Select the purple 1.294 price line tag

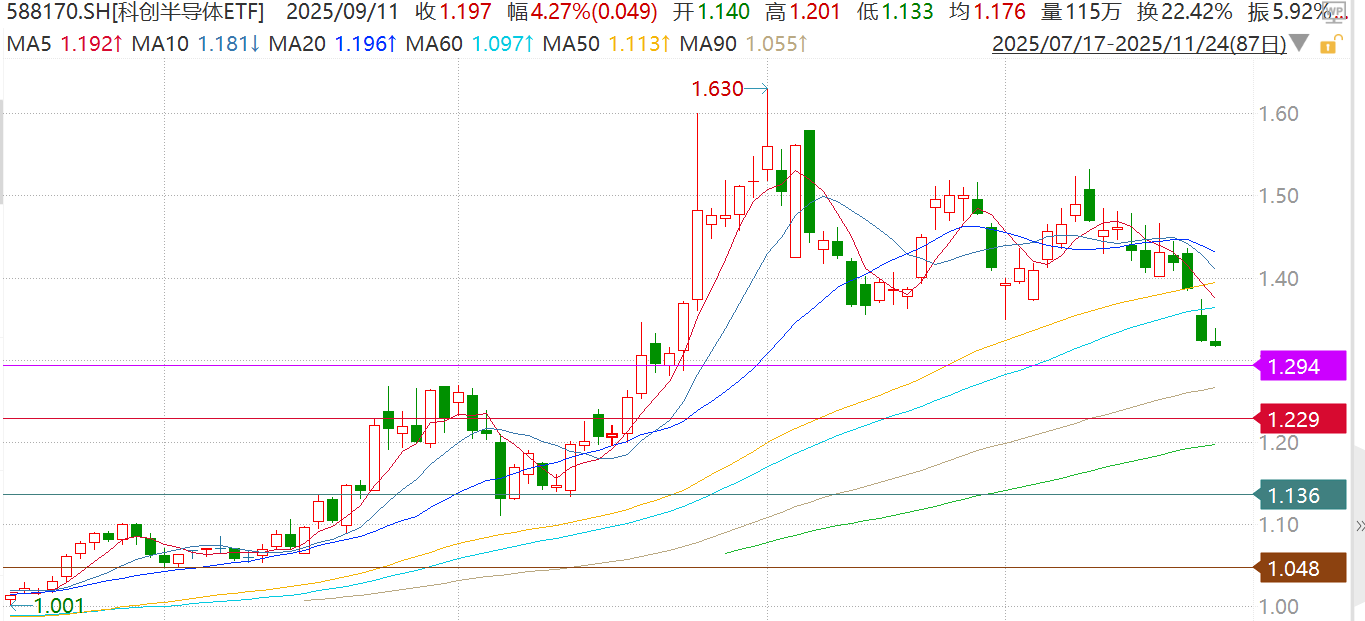pyautogui.click(x=1294, y=367)
